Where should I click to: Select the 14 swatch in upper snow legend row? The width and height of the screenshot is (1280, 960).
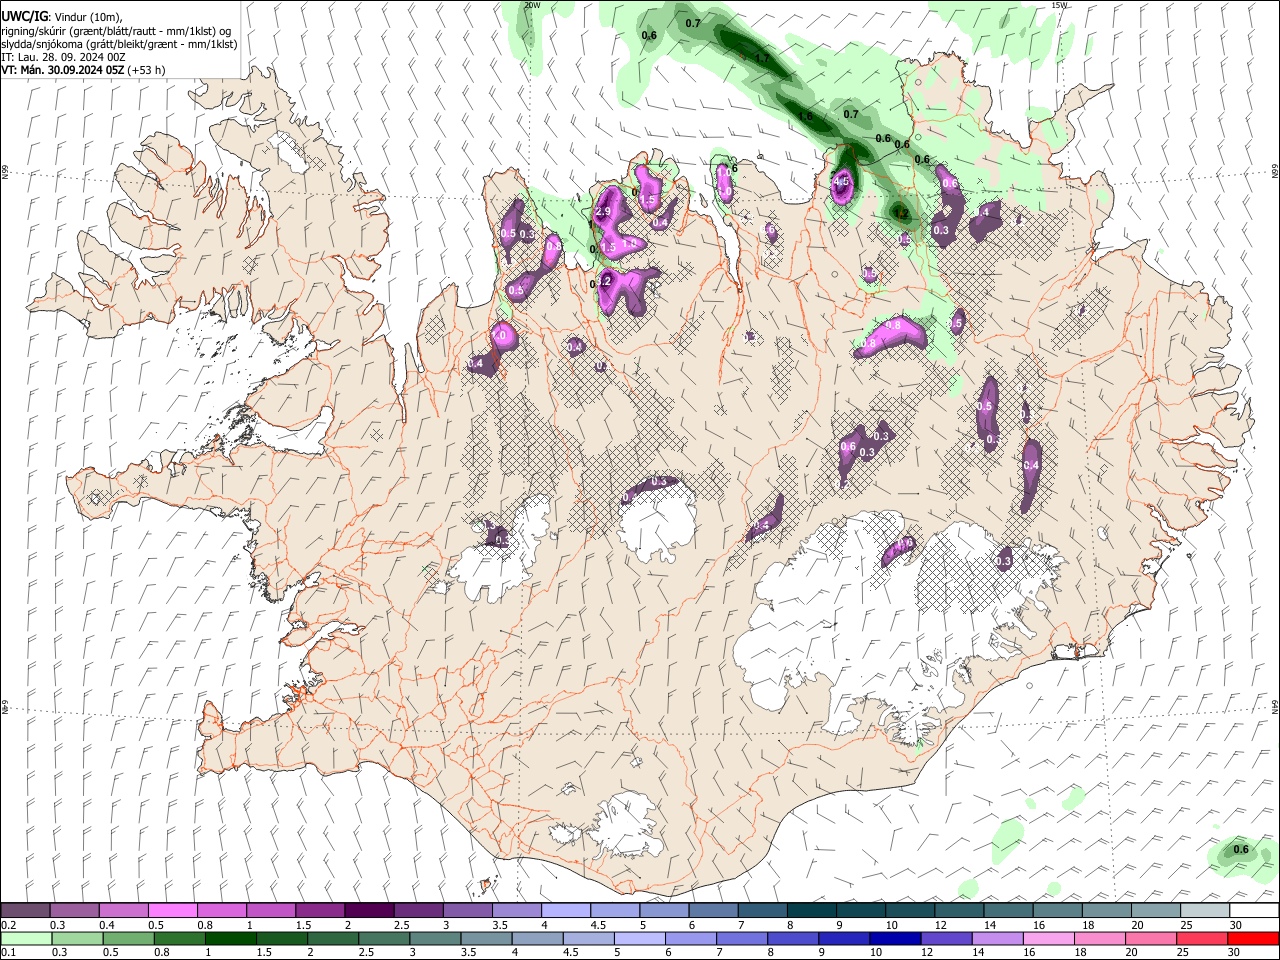[1007, 911]
